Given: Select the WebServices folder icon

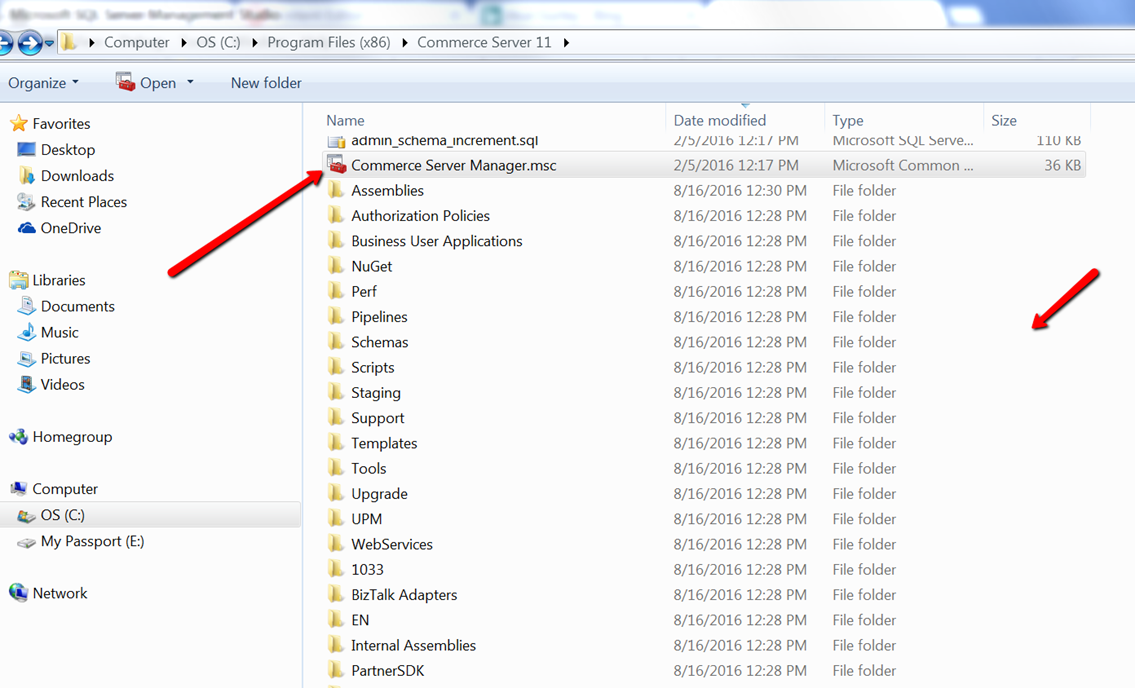Looking at the screenshot, I should click(335, 544).
